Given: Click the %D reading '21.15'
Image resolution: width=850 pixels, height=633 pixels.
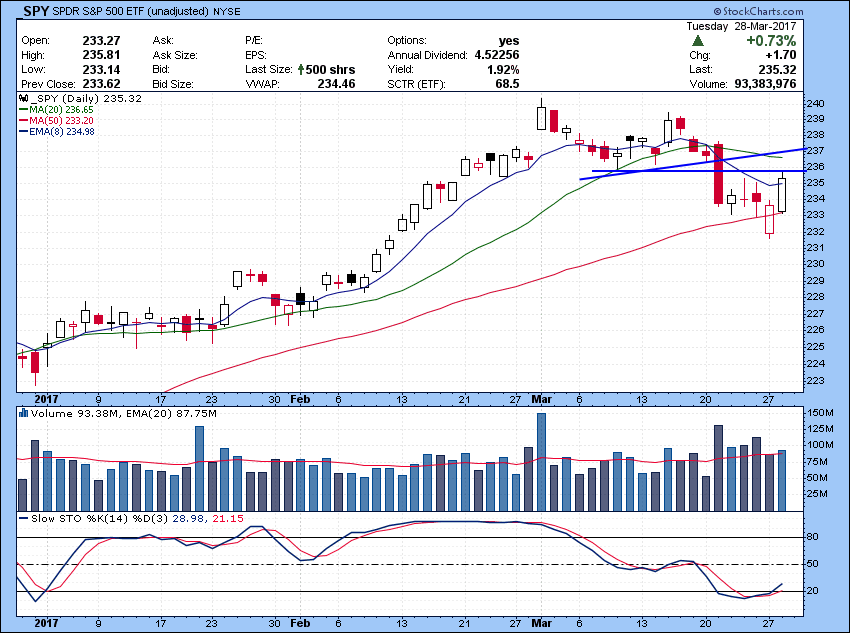Looking at the screenshot, I should click(228, 519).
